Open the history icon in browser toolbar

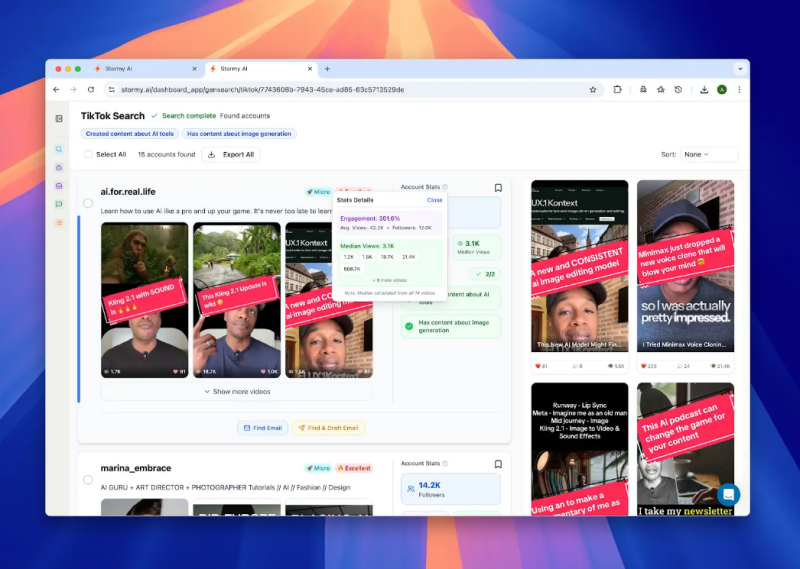pos(678,89)
